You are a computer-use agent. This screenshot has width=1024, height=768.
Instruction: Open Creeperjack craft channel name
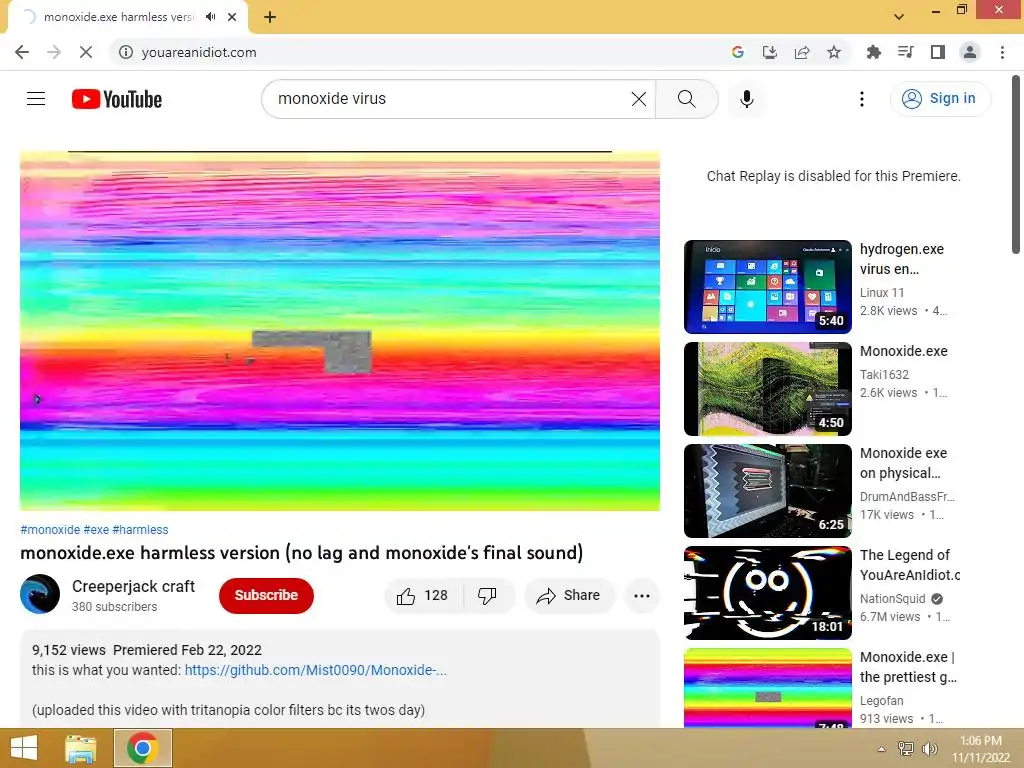[x=133, y=586]
